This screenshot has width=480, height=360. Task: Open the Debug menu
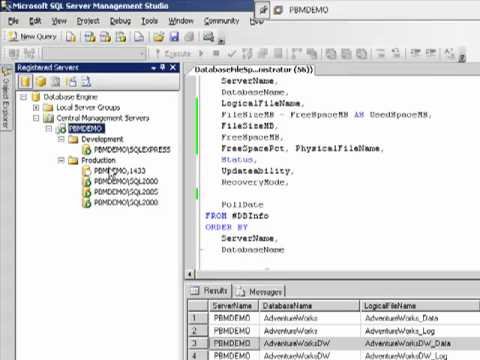click(x=120, y=21)
